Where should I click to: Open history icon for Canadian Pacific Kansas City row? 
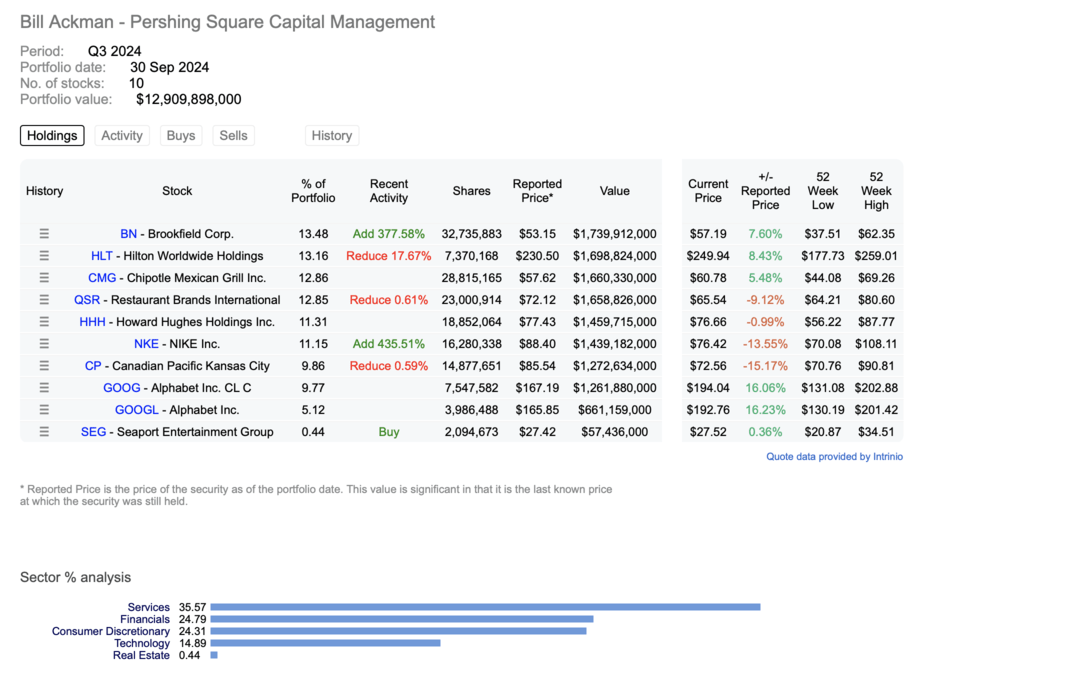tap(44, 365)
